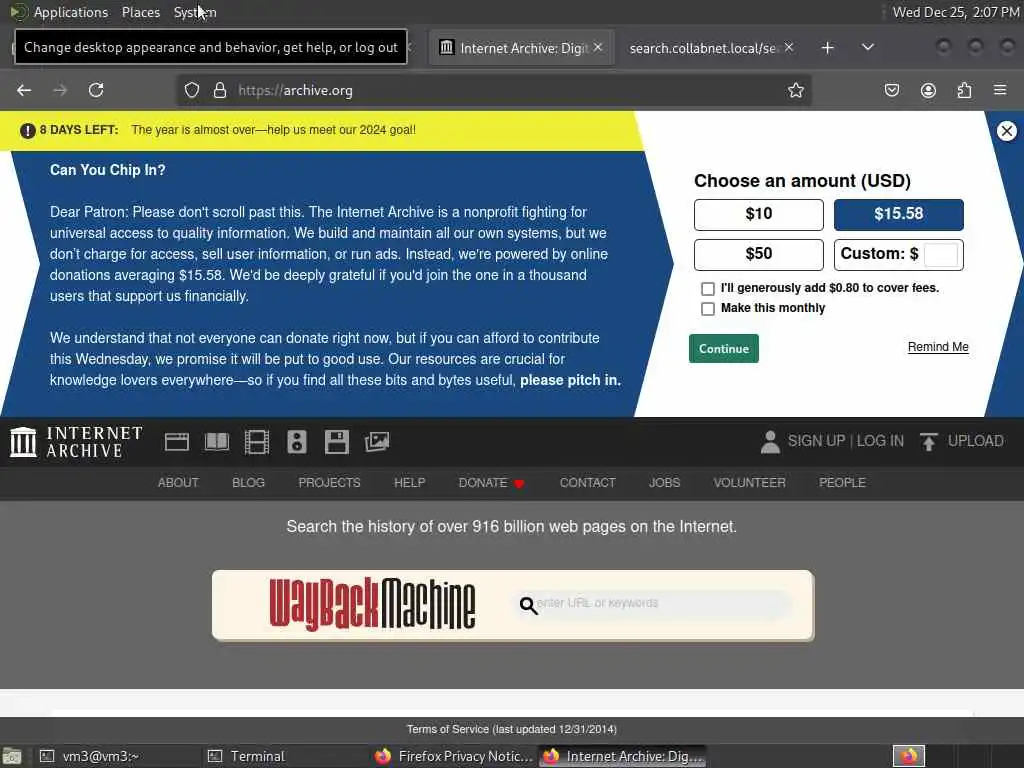Open the ABOUT nav link
This screenshot has width=1024, height=768.
(178, 483)
